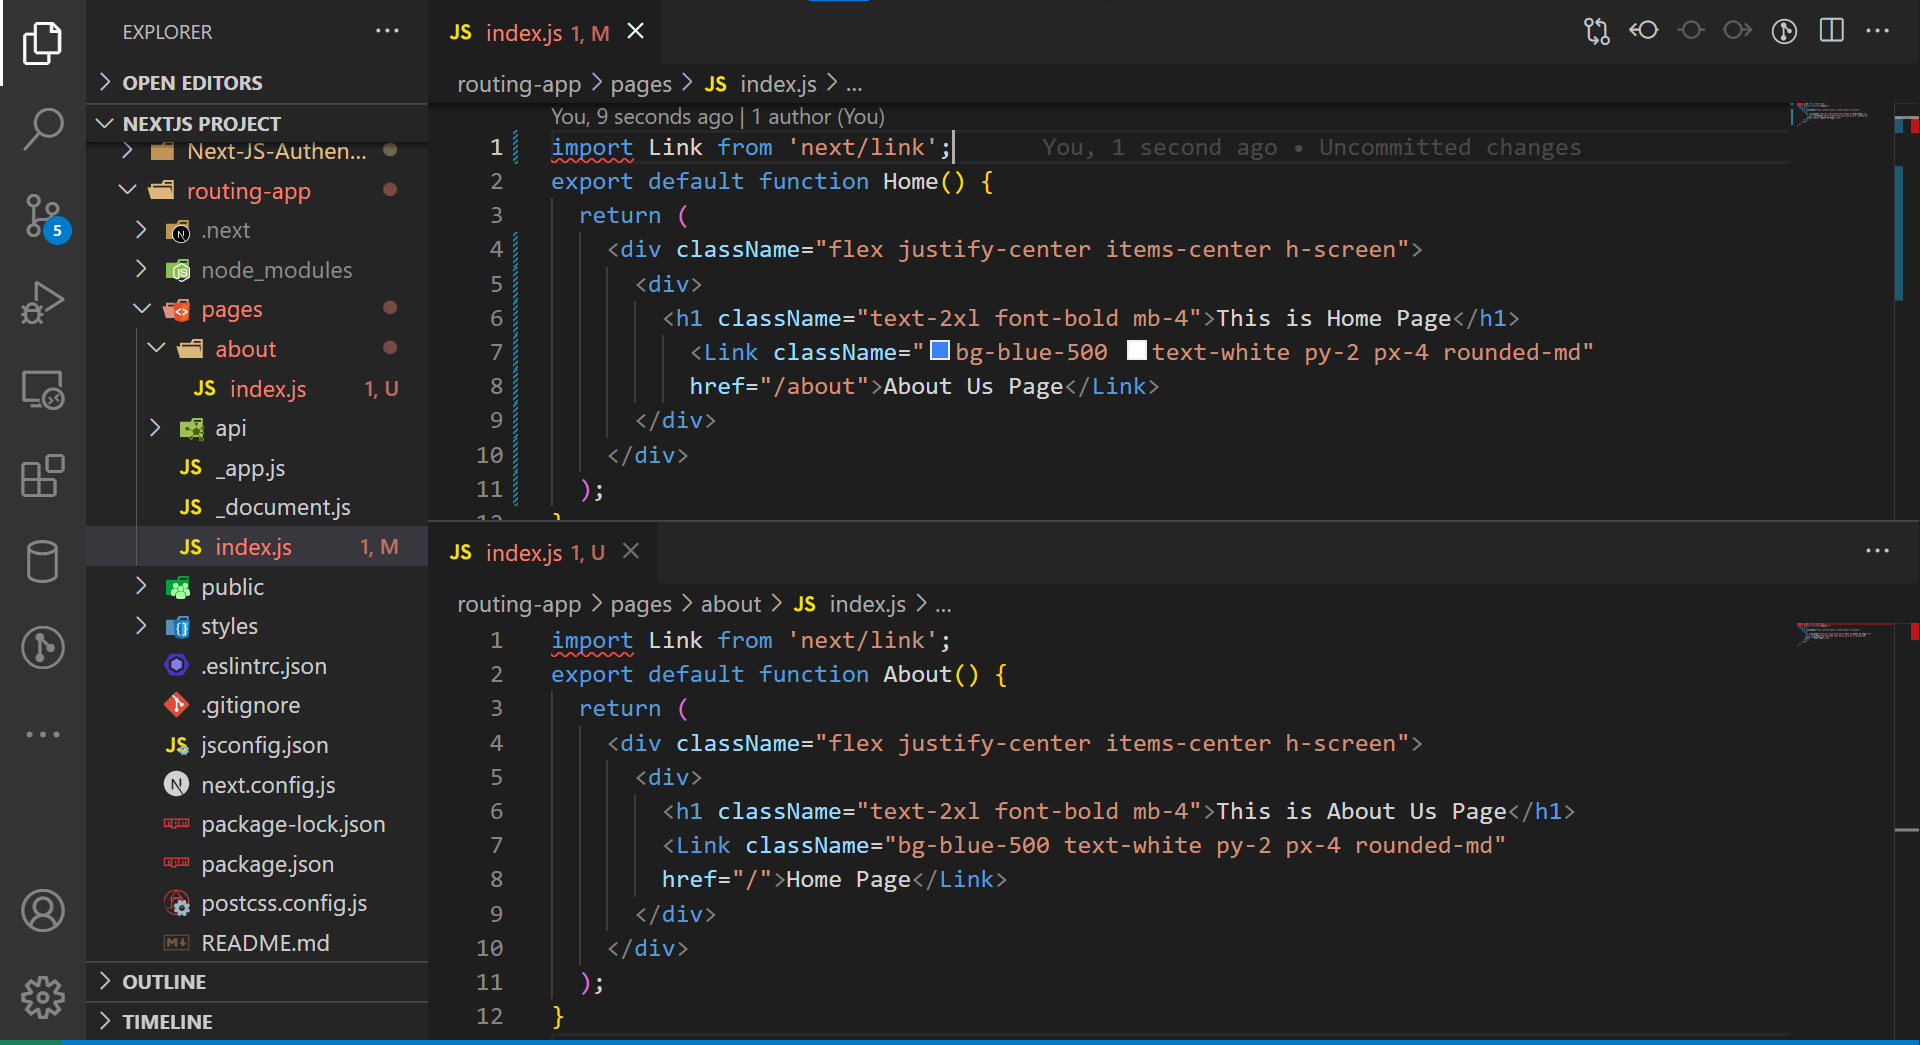Open changes with previous revision
Image resolution: width=1920 pixels, height=1045 pixels.
(1643, 31)
